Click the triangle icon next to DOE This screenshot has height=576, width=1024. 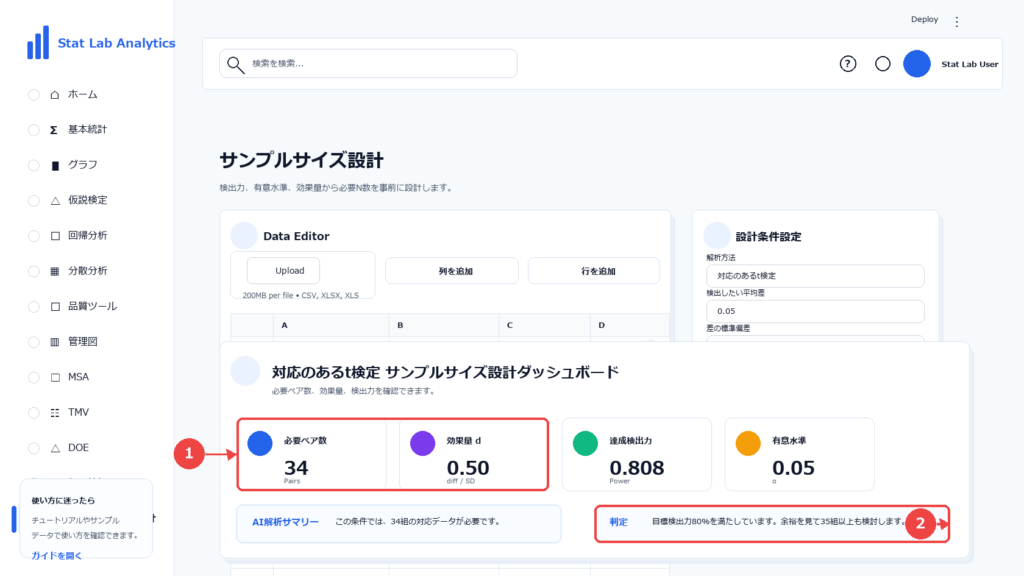tap(55, 447)
